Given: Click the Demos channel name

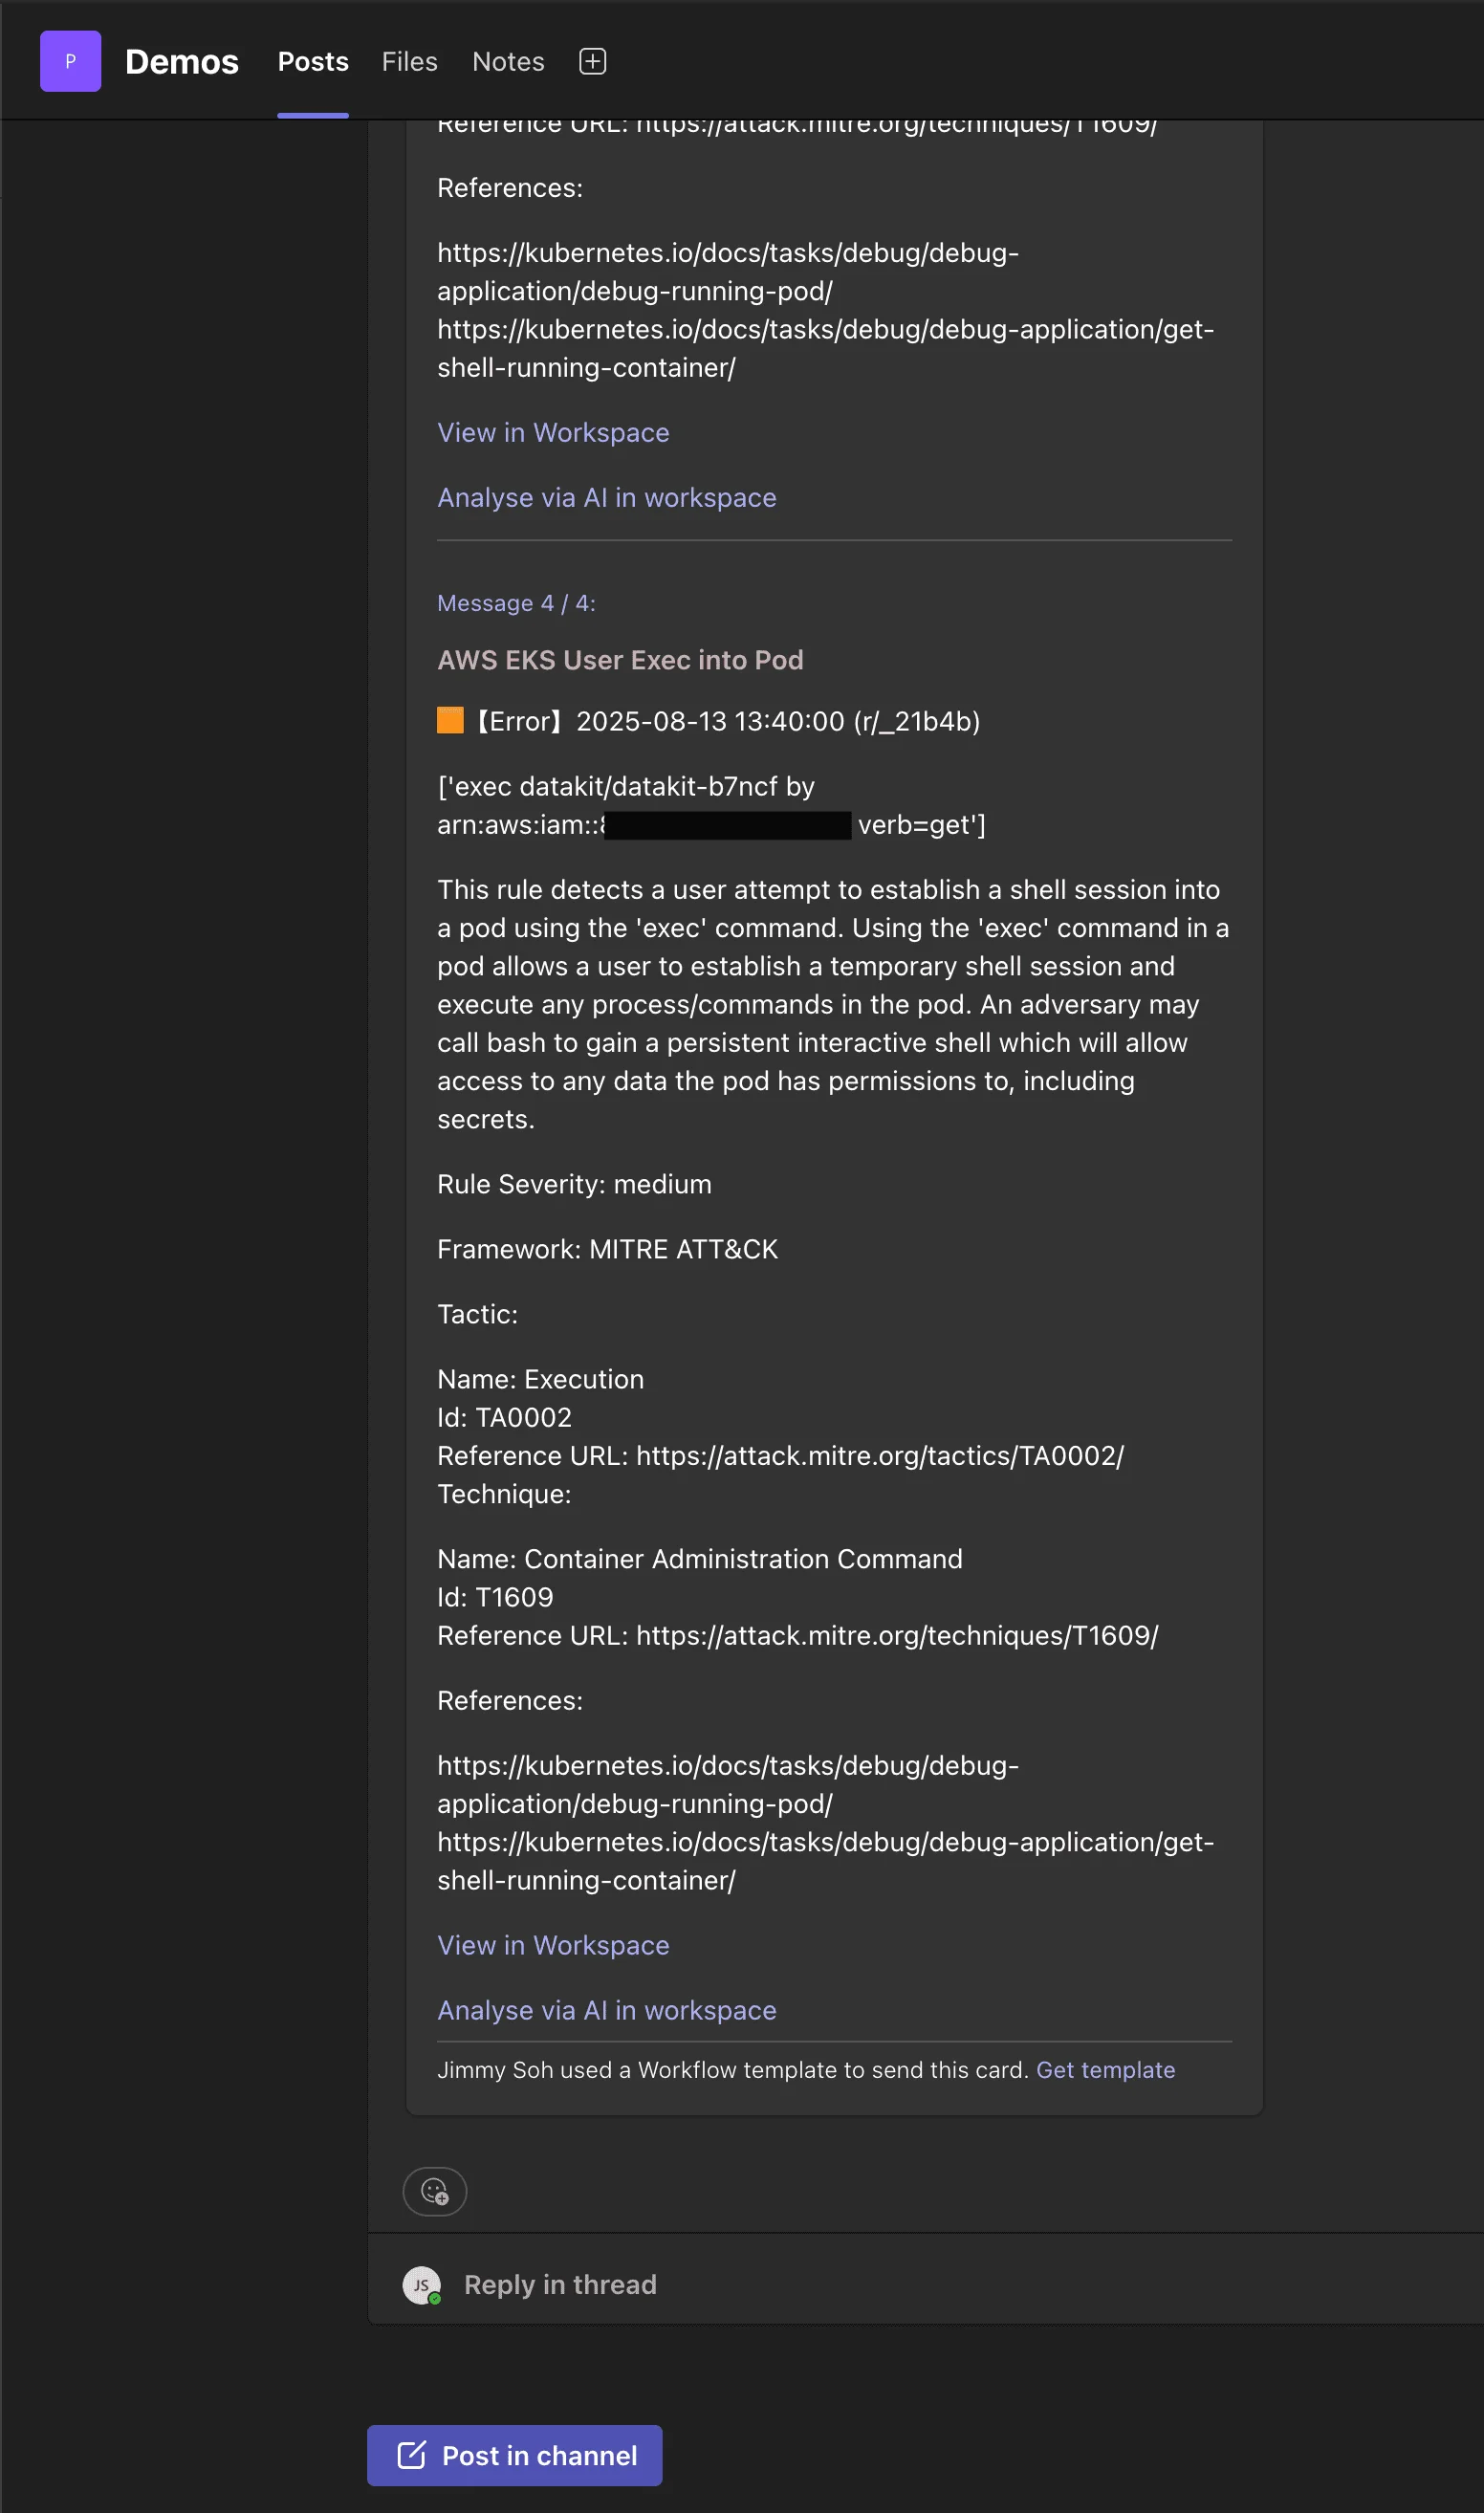Looking at the screenshot, I should pyautogui.click(x=182, y=61).
